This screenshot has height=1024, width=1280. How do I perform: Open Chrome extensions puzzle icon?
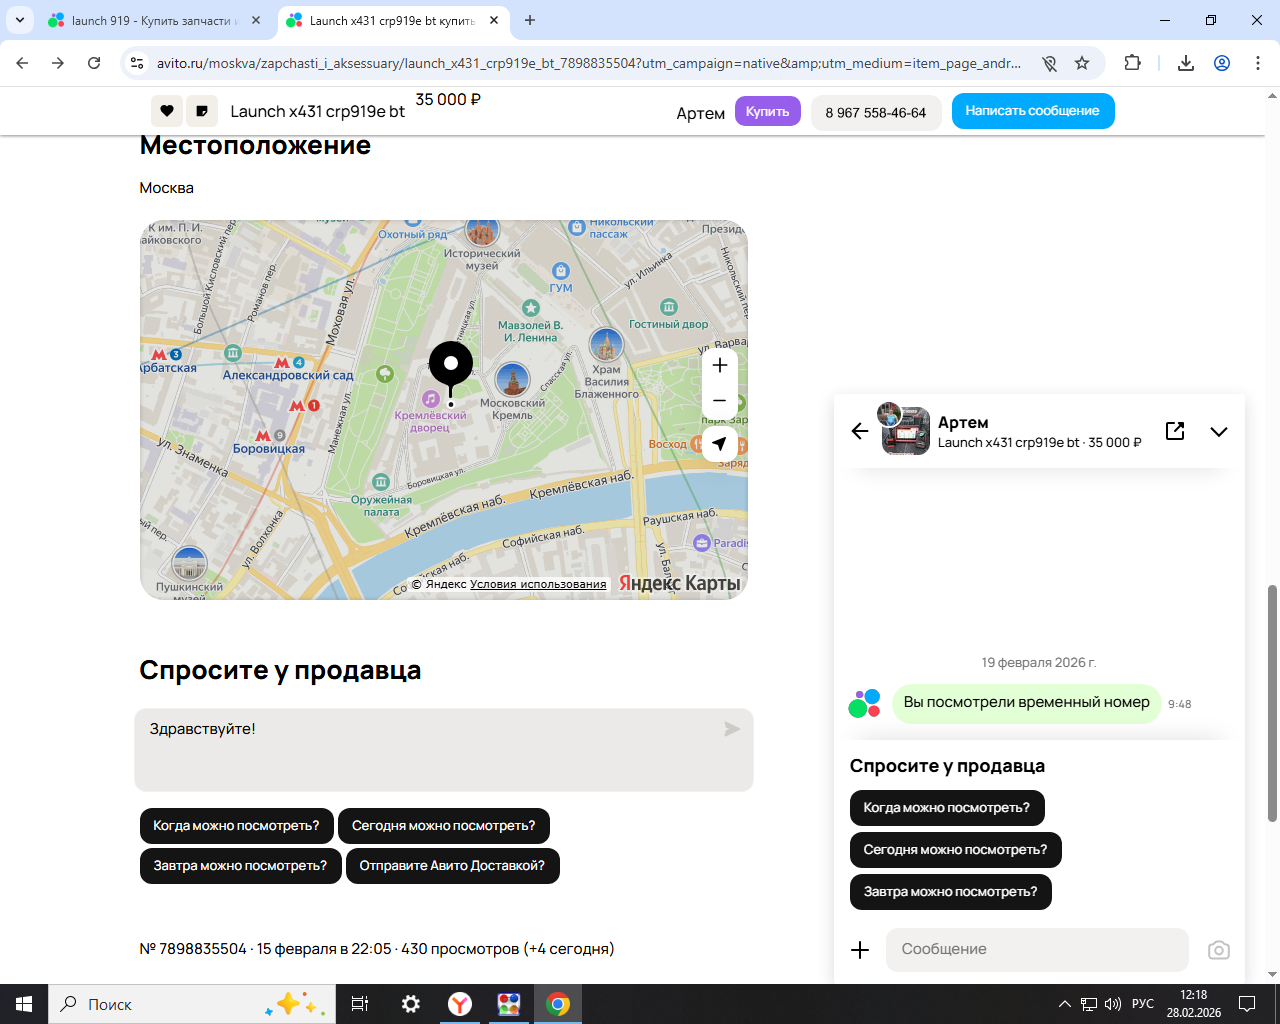coord(1132,63)
